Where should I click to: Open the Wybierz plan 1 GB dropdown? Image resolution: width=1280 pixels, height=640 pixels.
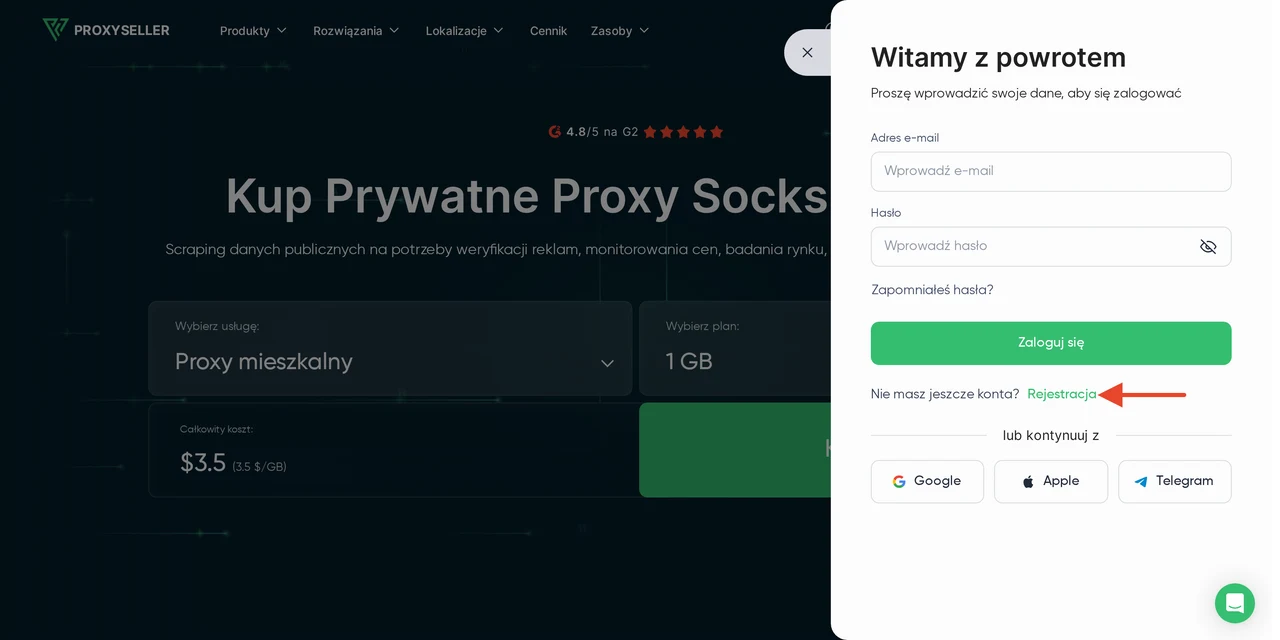pos(735,348)
